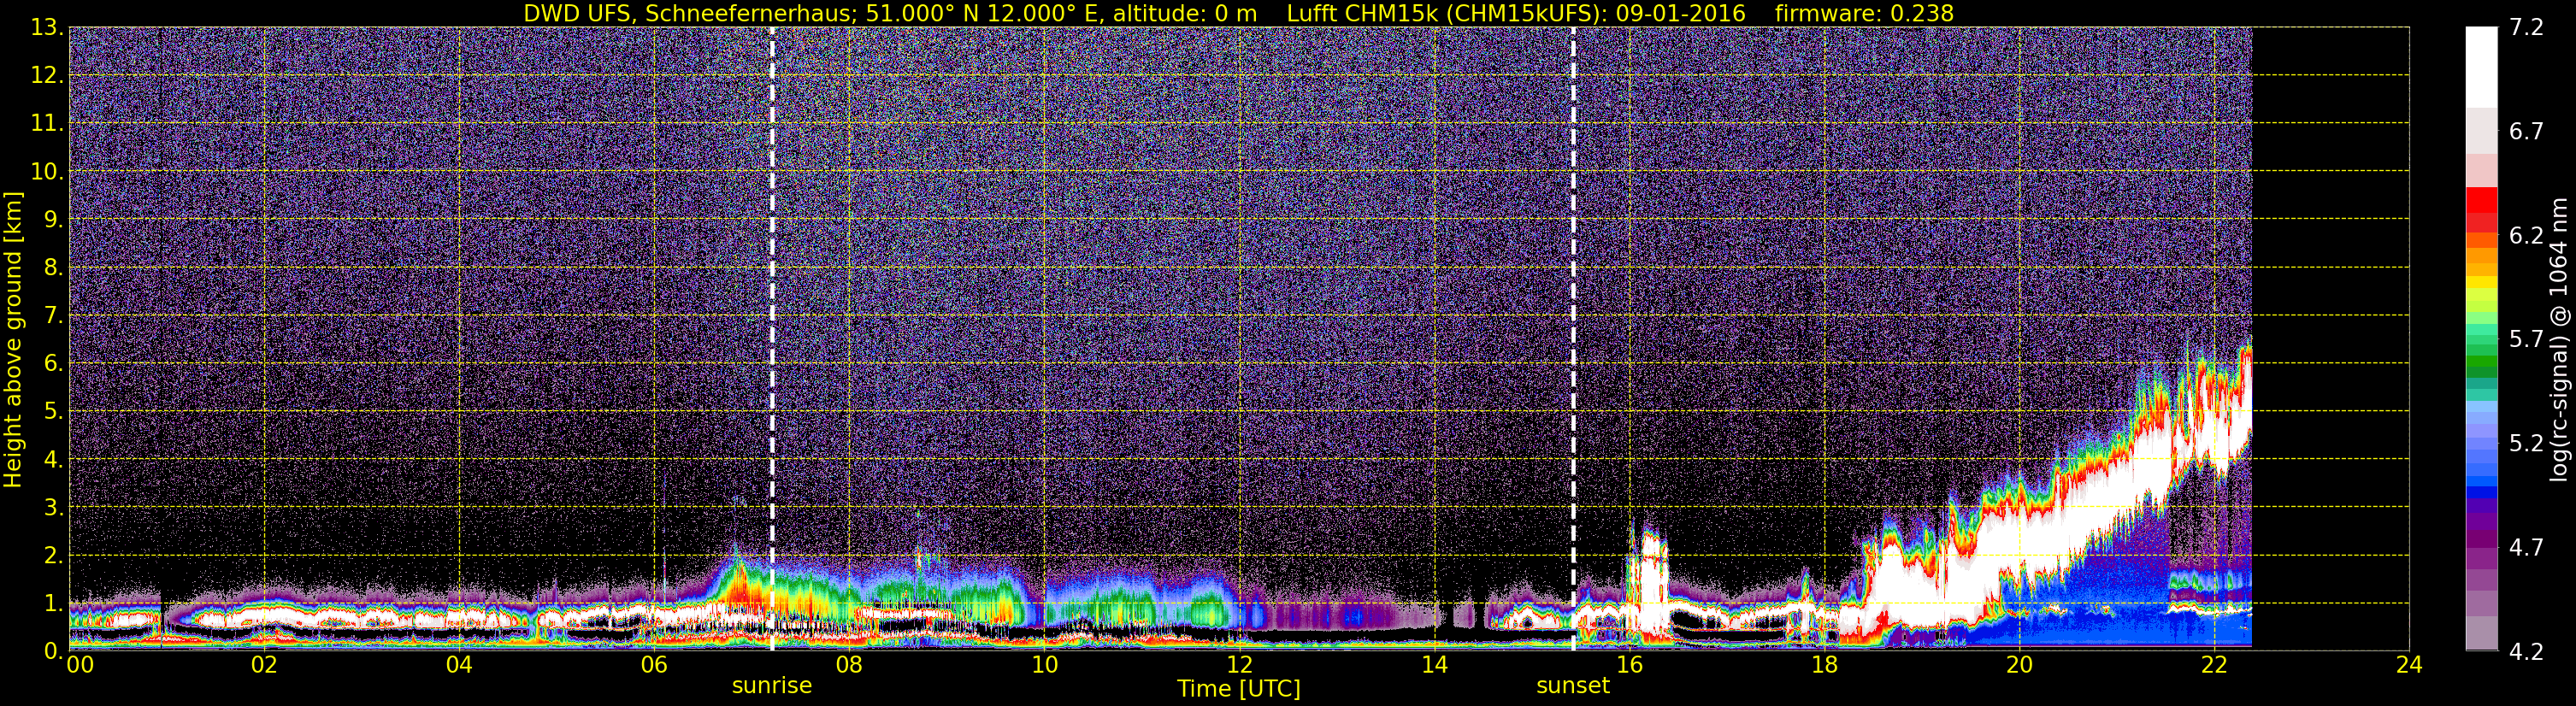
Task: Click the "0." height axis tick label
Action: [54, 651]
